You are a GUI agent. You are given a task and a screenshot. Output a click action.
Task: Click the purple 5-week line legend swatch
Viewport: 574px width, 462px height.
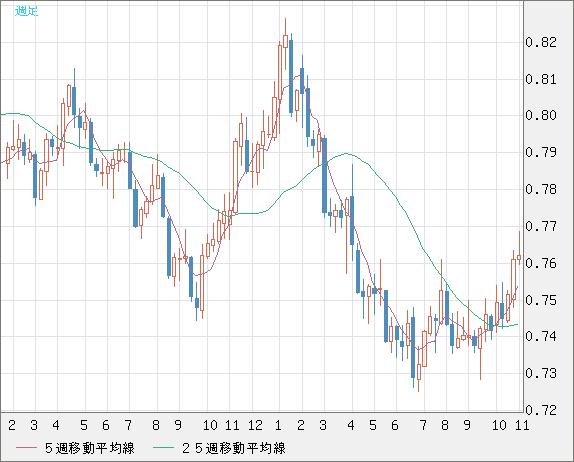(26, 448)
